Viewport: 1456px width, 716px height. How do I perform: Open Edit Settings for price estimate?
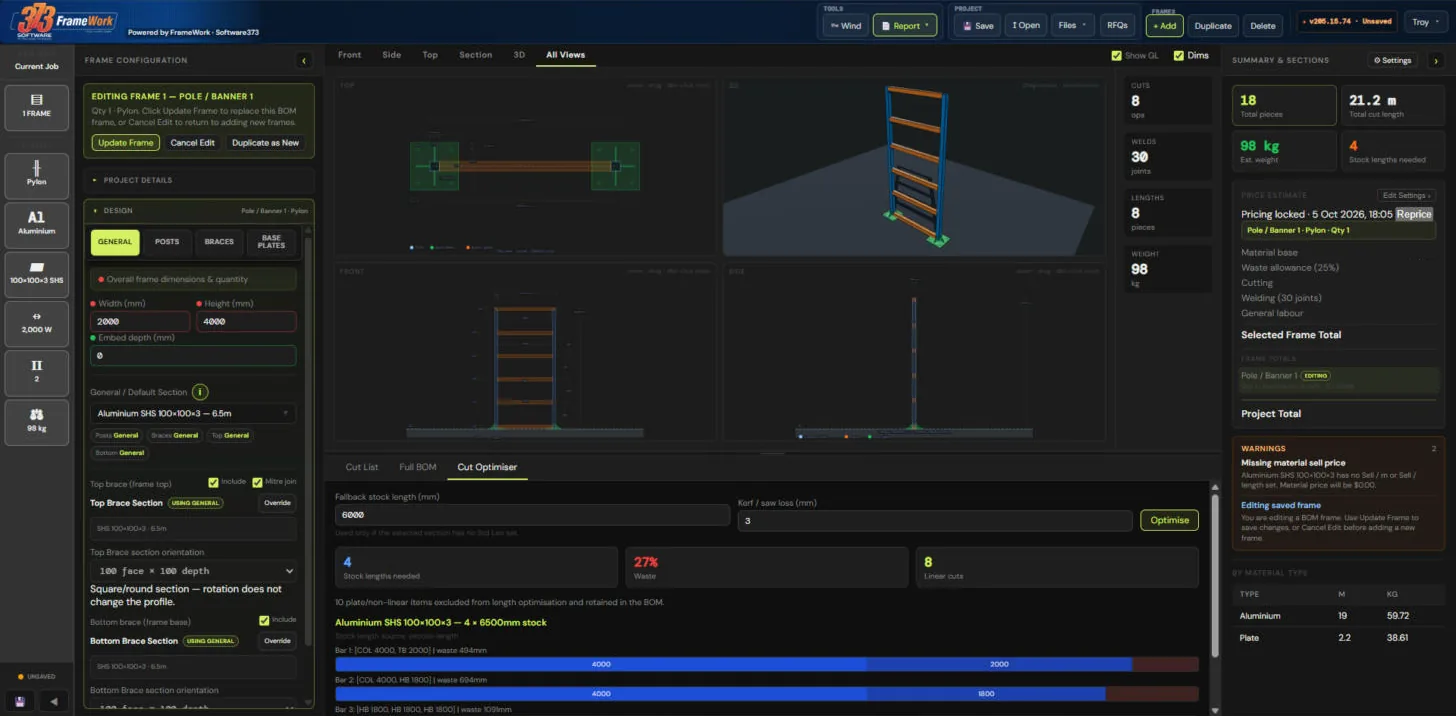pos(1407,195)
